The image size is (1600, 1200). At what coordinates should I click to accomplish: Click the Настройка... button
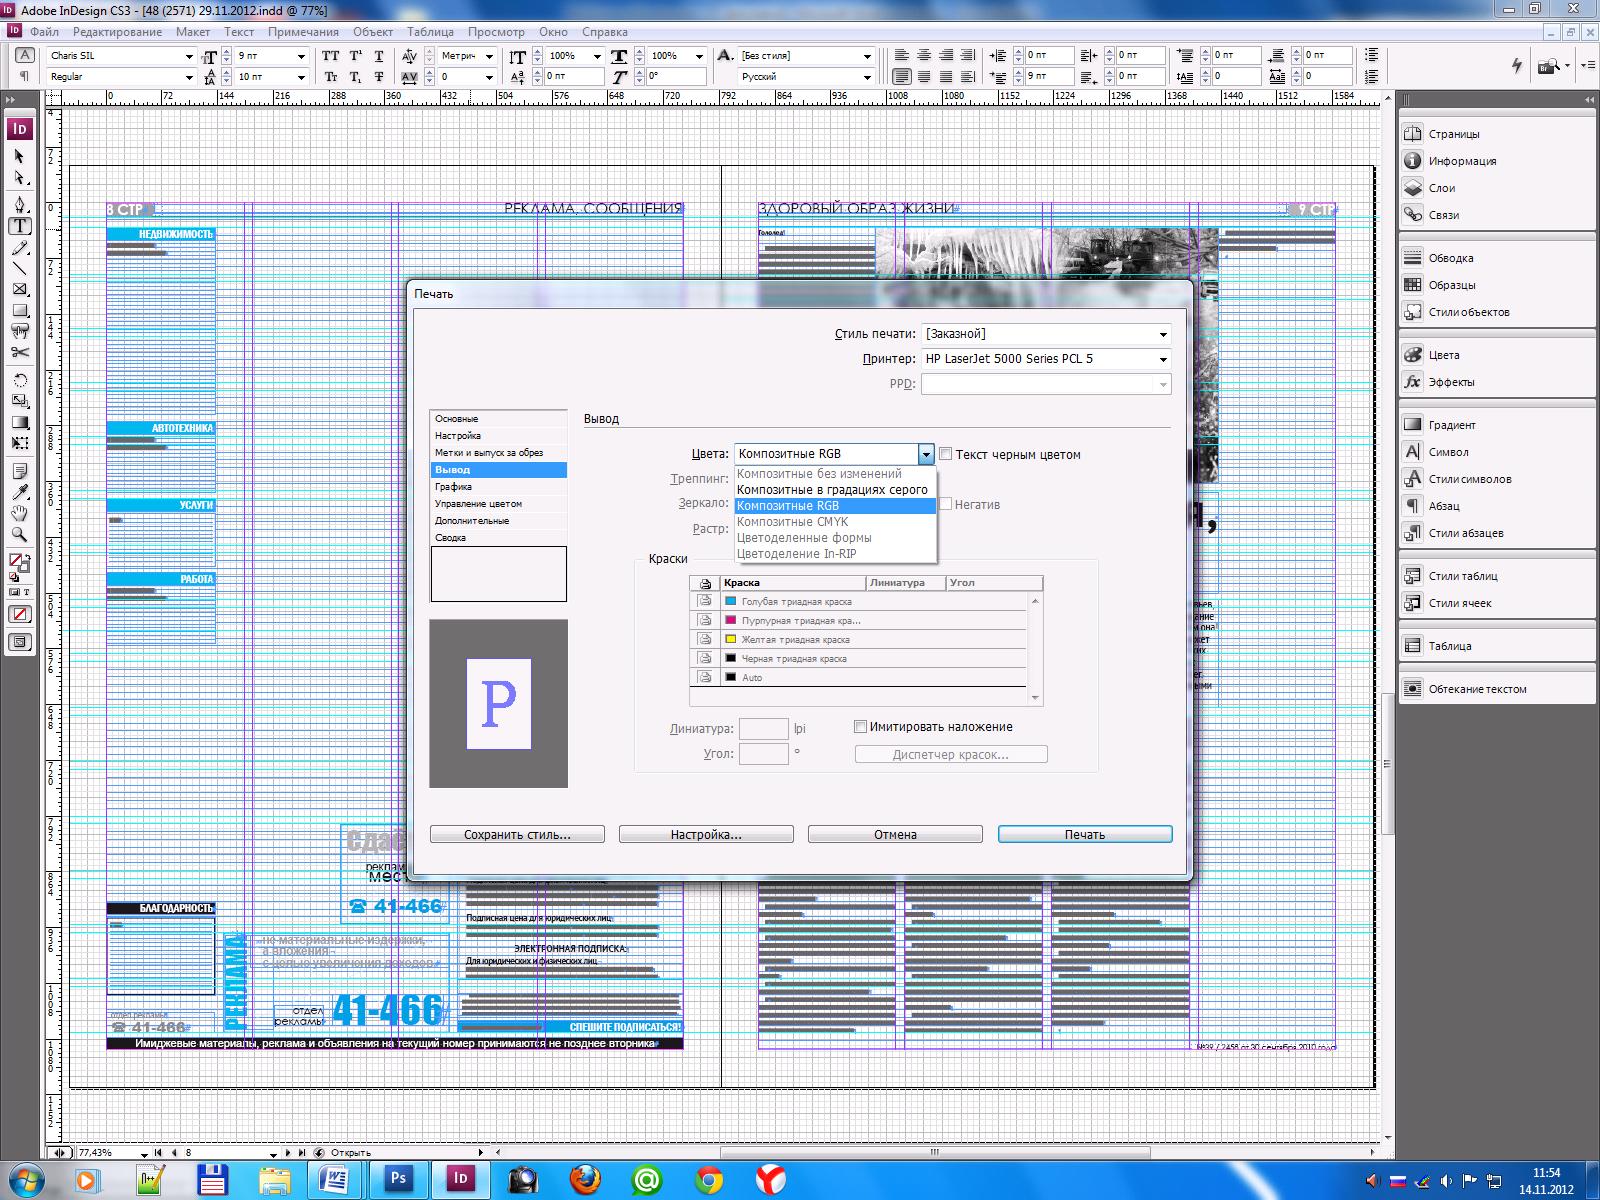pyautogui.click(x=706, y=834)
